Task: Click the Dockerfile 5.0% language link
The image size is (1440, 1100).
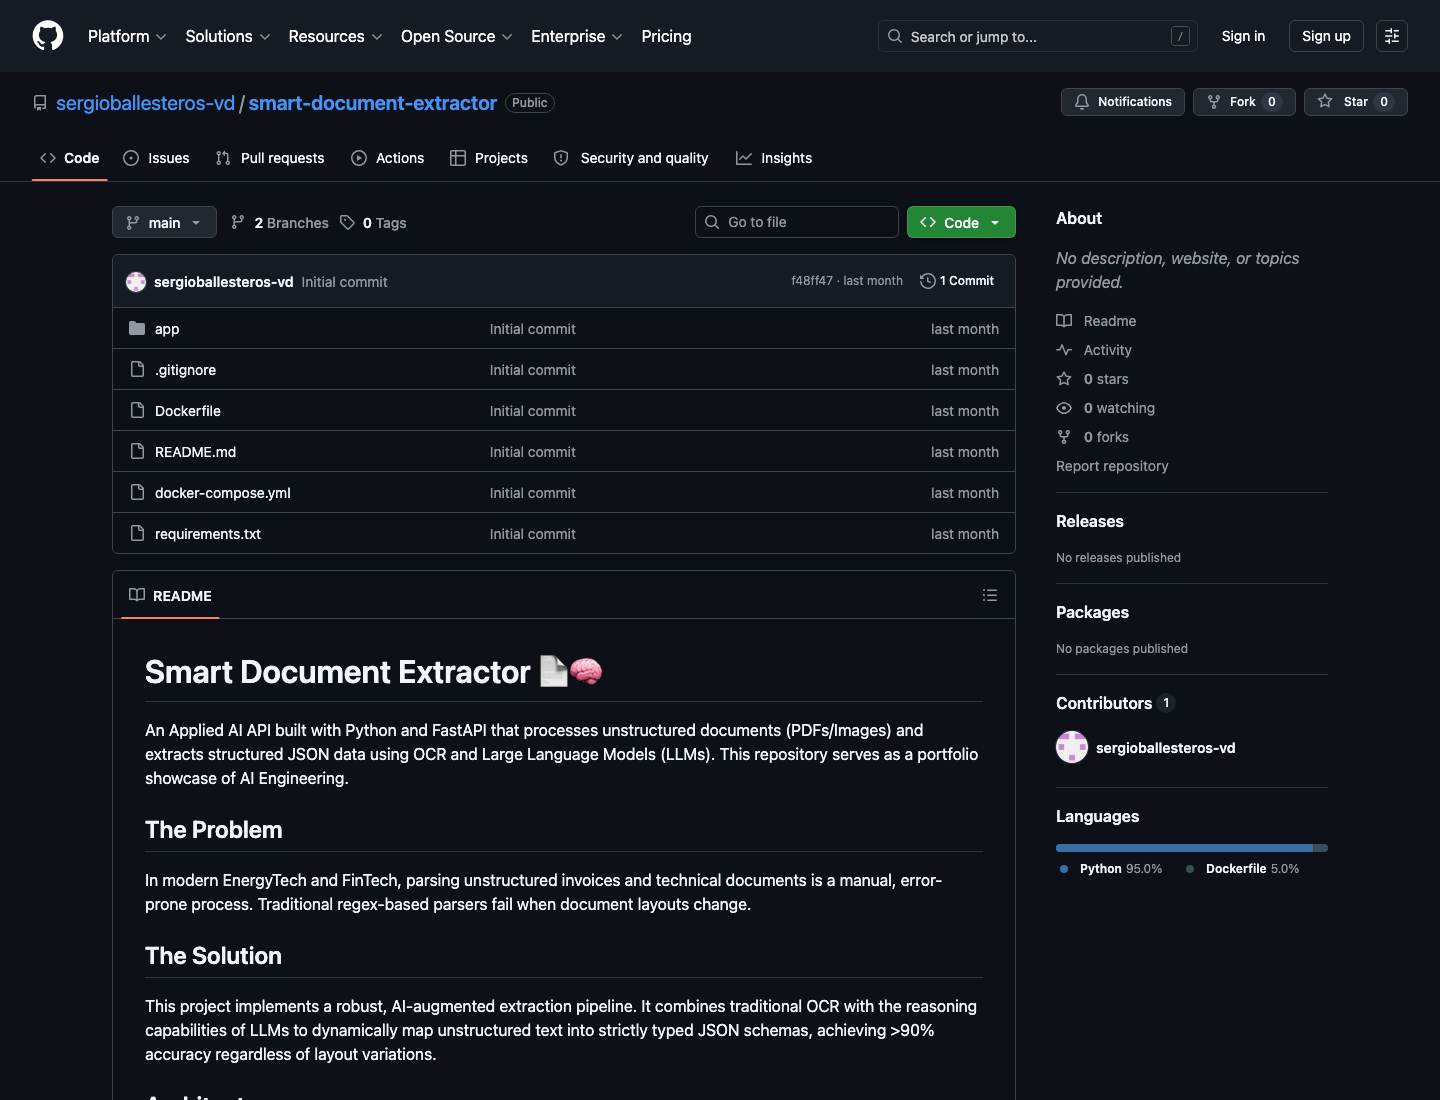Action: [x=1243, y=869]
